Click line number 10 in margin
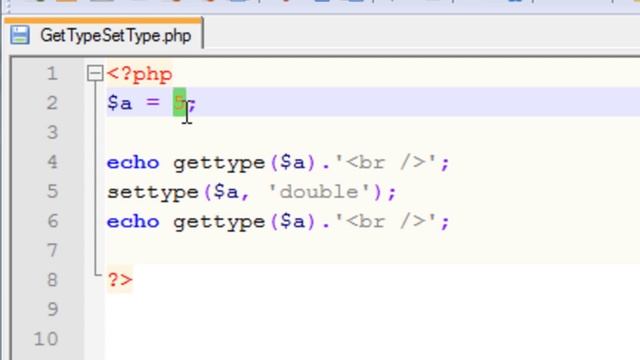This screenshot has width=640, height=360. [x=45, y=339]
